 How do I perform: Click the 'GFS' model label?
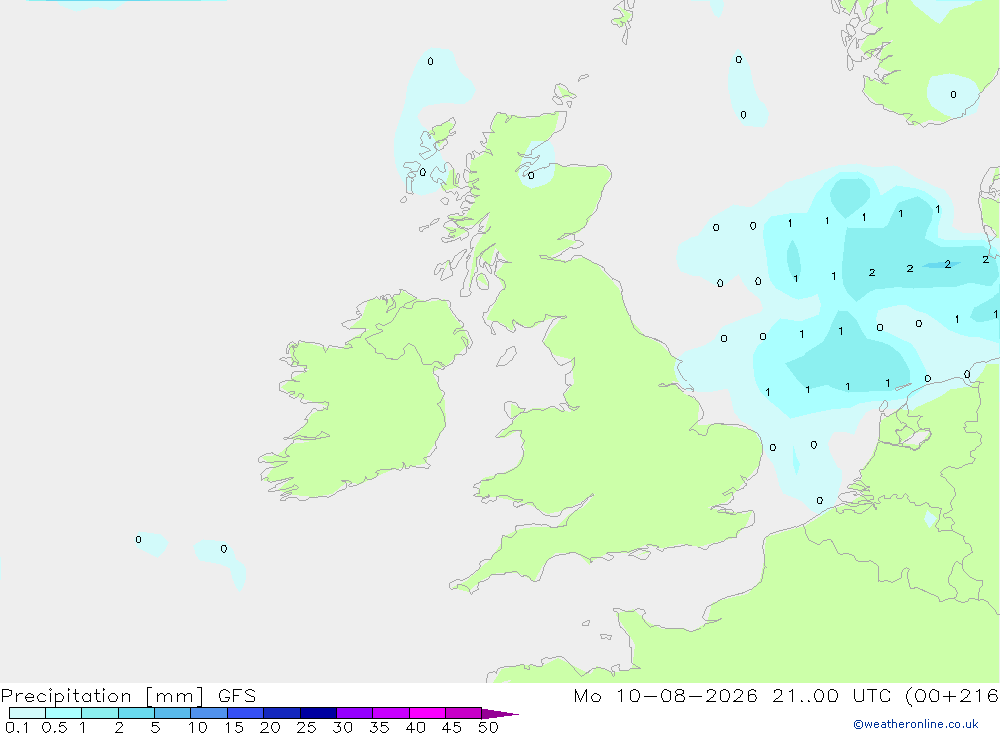[x=237, y=696]
